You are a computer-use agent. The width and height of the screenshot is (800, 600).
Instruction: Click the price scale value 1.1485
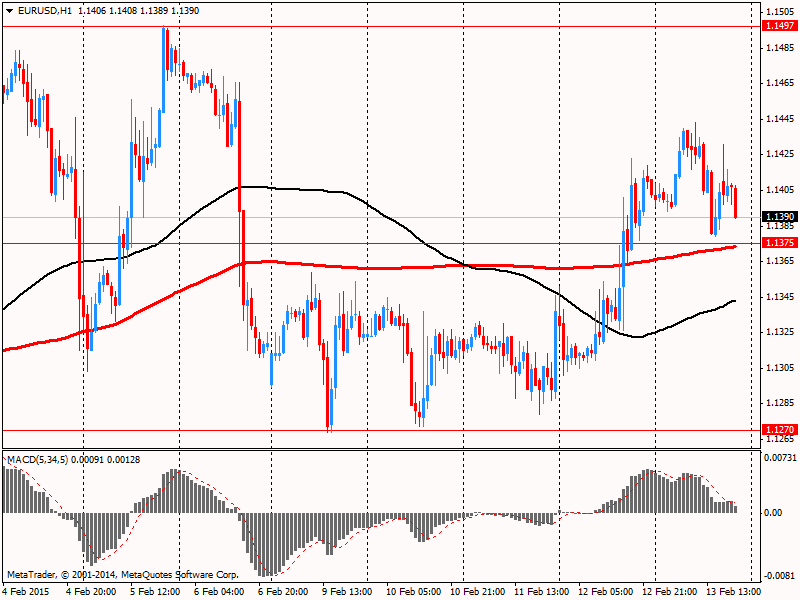(781, 48)
